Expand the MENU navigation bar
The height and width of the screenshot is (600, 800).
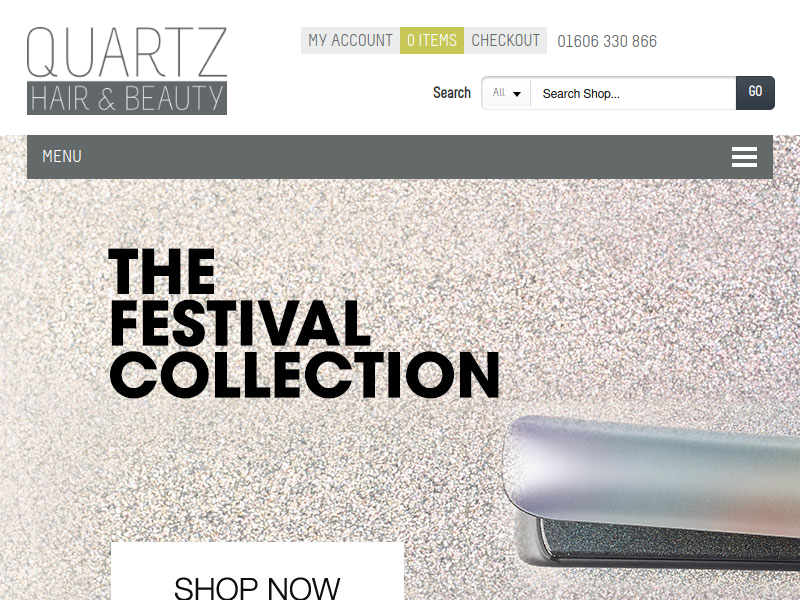[399, 157]
